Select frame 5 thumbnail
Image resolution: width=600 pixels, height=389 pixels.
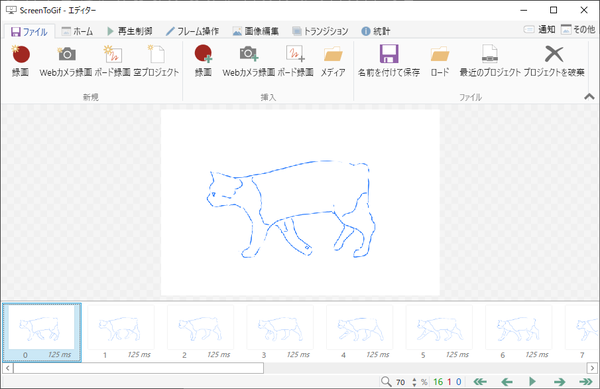click(439, 332)
